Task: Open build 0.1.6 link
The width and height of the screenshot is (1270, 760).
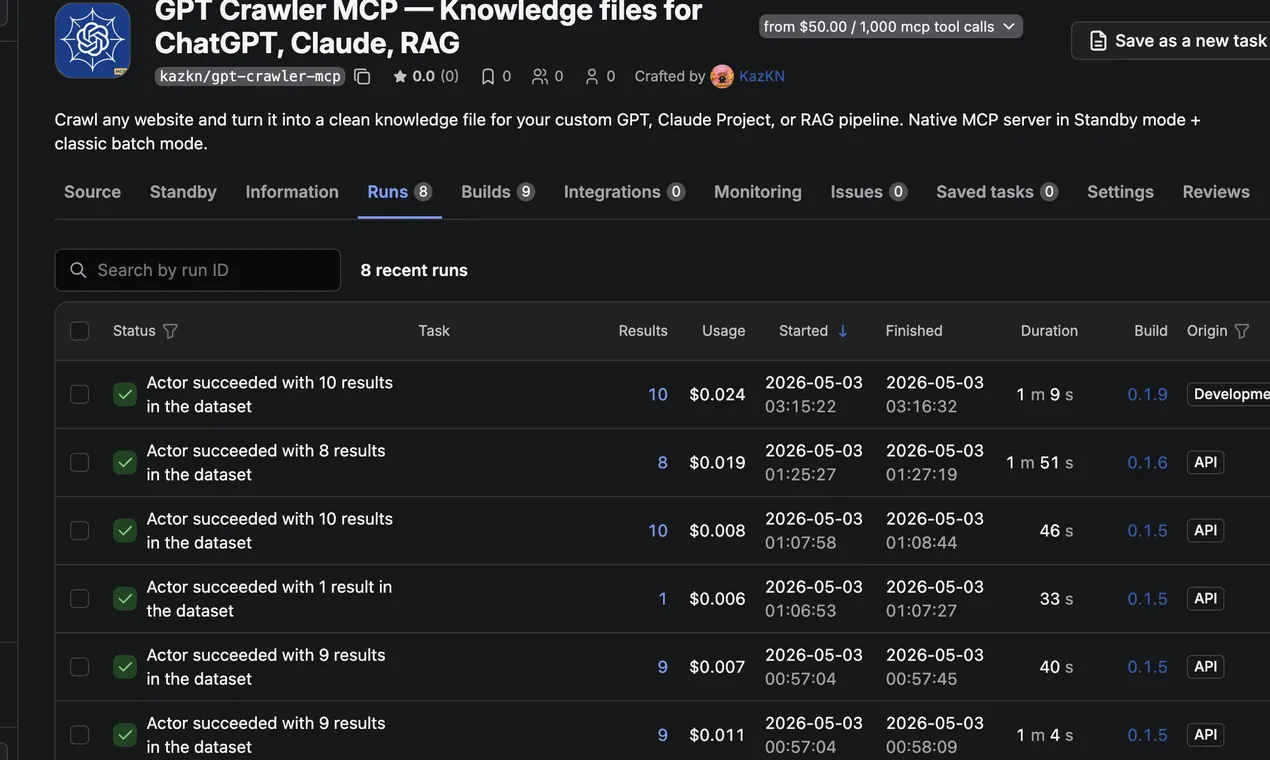Action: coord(1147,462)
